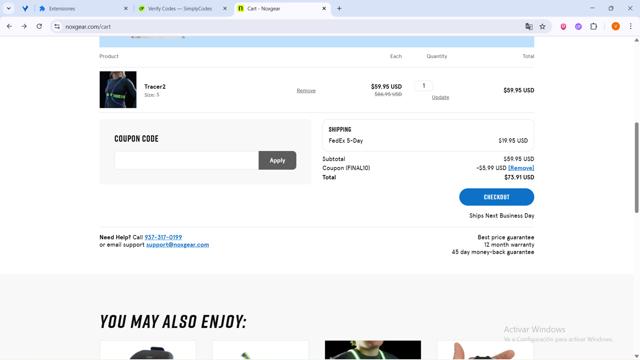This screenshot has width=640, height=360.
Task: Open the pink shield extension icon
Action: tap(563, 27)
